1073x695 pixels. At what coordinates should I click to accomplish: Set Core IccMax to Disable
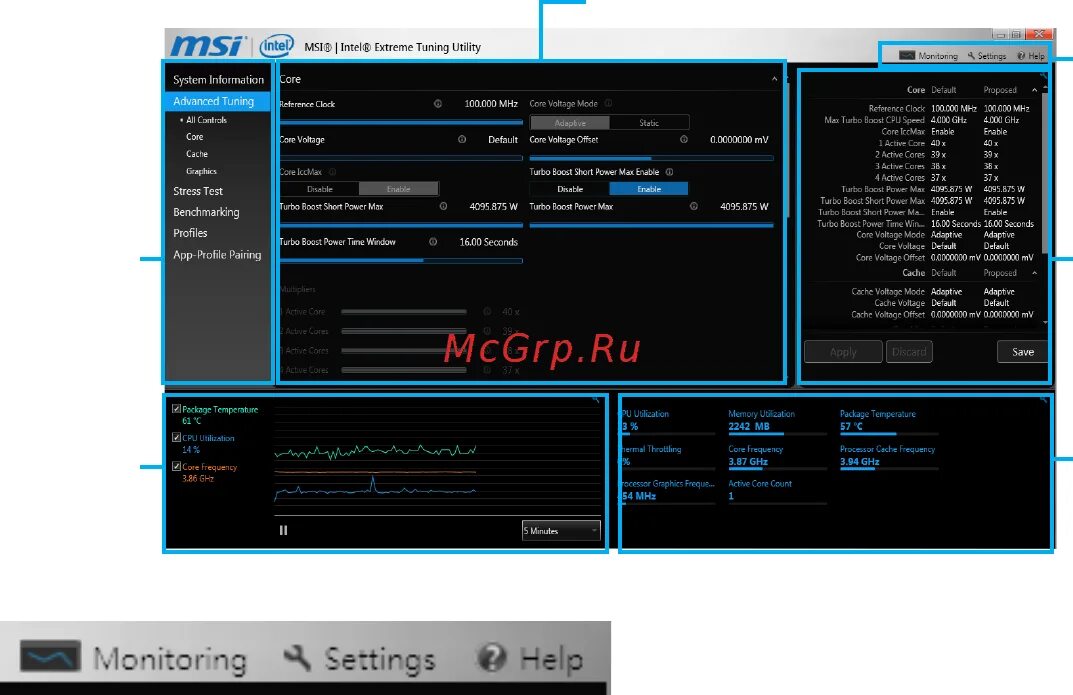[320, 189]
